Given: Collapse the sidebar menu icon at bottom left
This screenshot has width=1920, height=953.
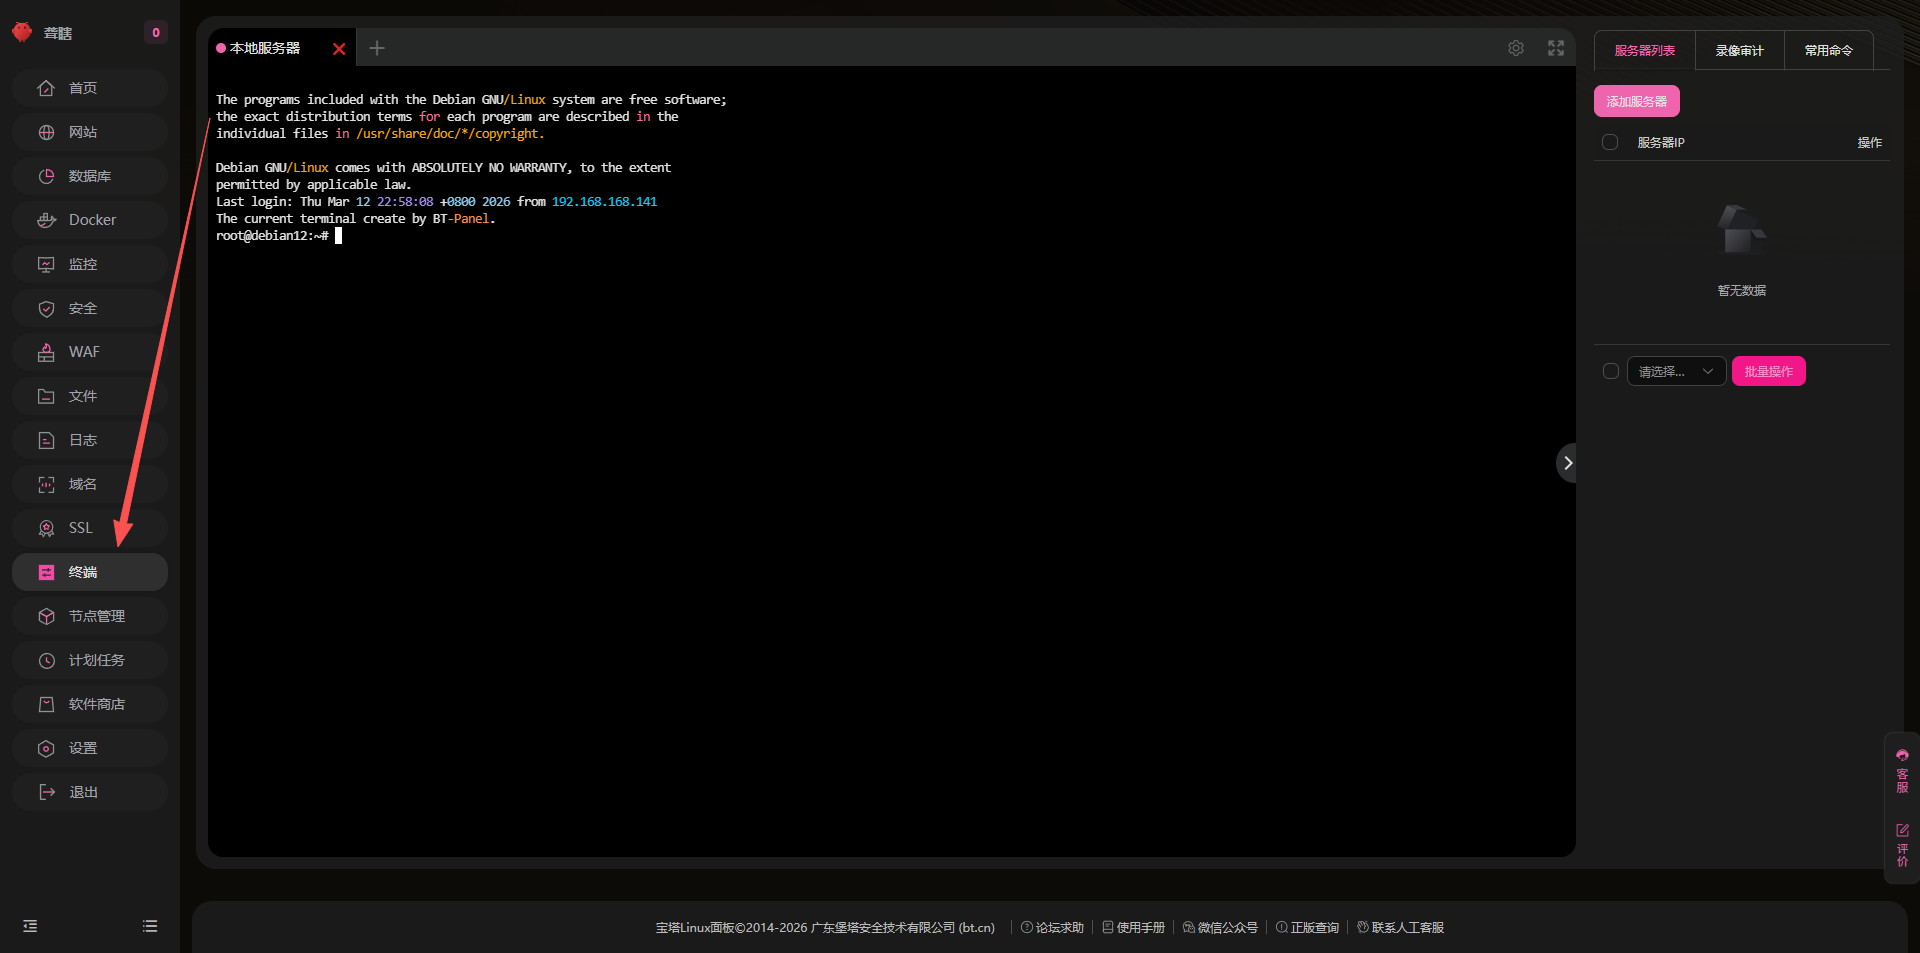Looking at the screenshot, I should pos(30,926).
